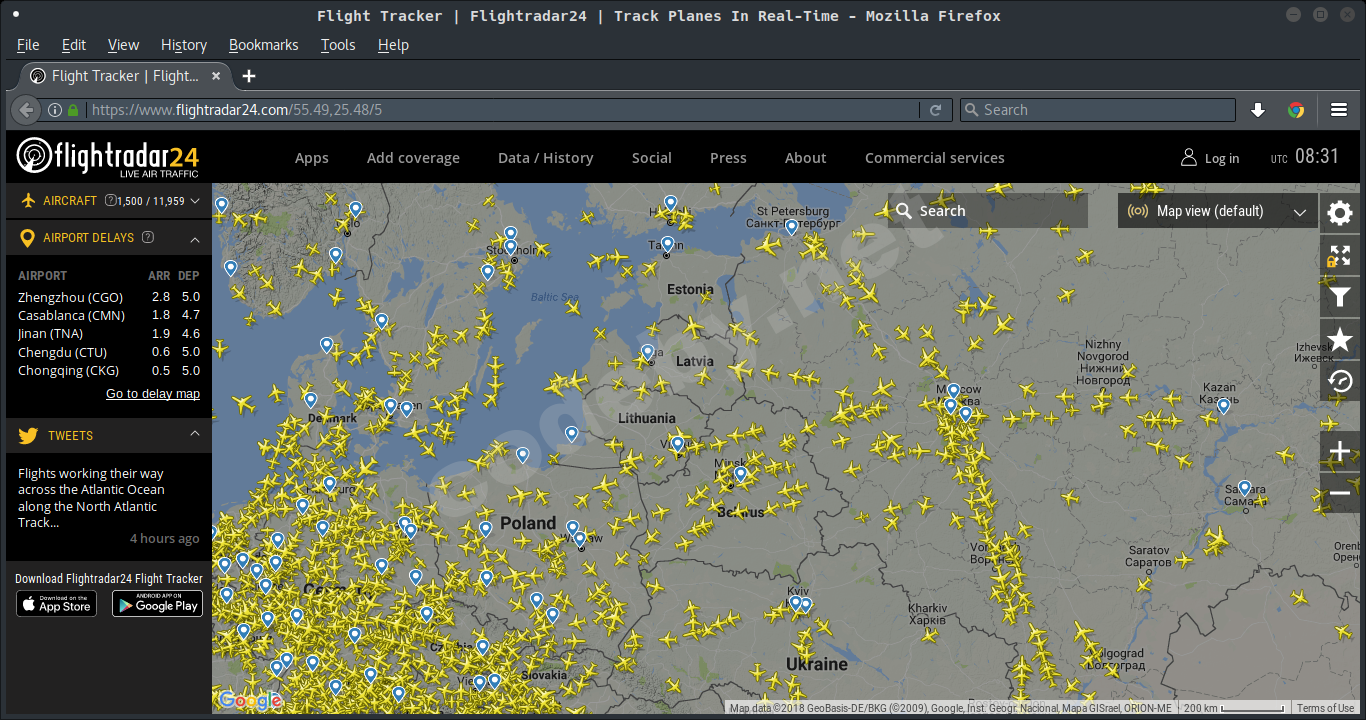Open the File menu

28,45
